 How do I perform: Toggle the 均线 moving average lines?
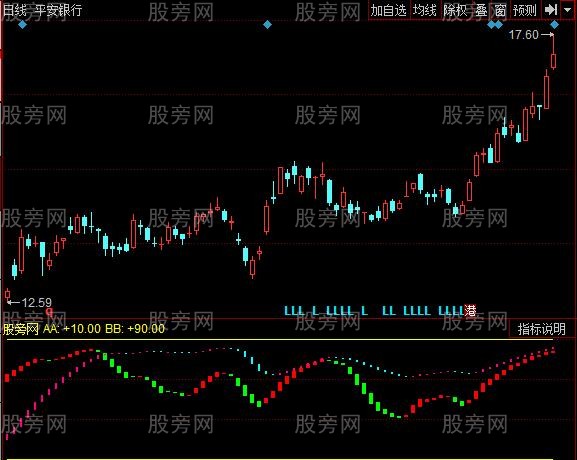click(425, 10)
